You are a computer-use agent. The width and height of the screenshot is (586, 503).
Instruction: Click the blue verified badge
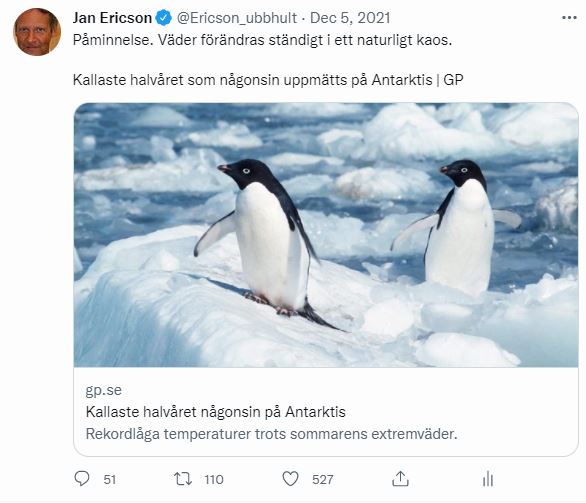tap(163, 18)
